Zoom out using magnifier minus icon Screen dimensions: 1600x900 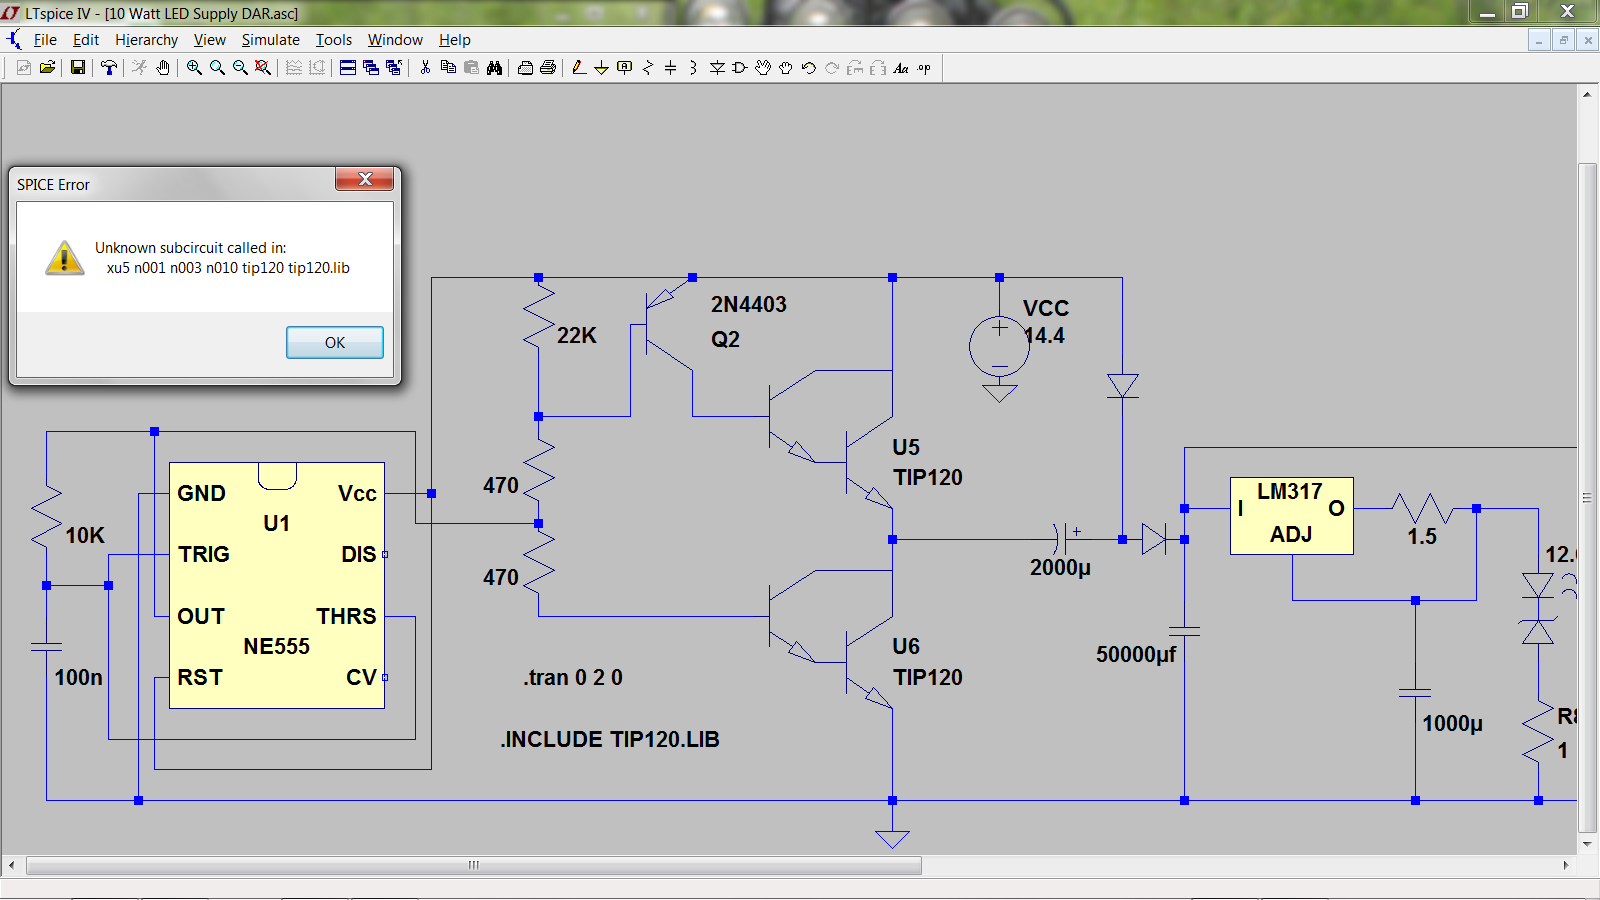tap(240, 68)
